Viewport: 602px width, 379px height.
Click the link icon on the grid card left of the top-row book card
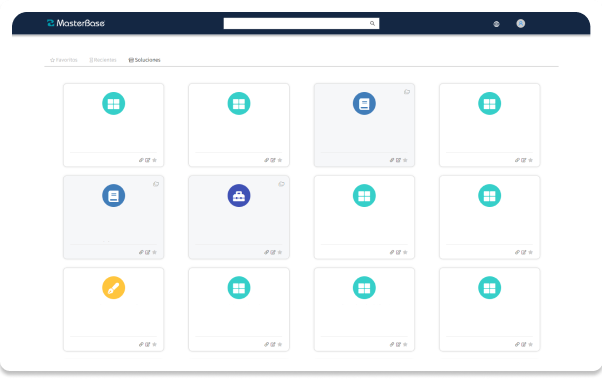click(266, 160)
